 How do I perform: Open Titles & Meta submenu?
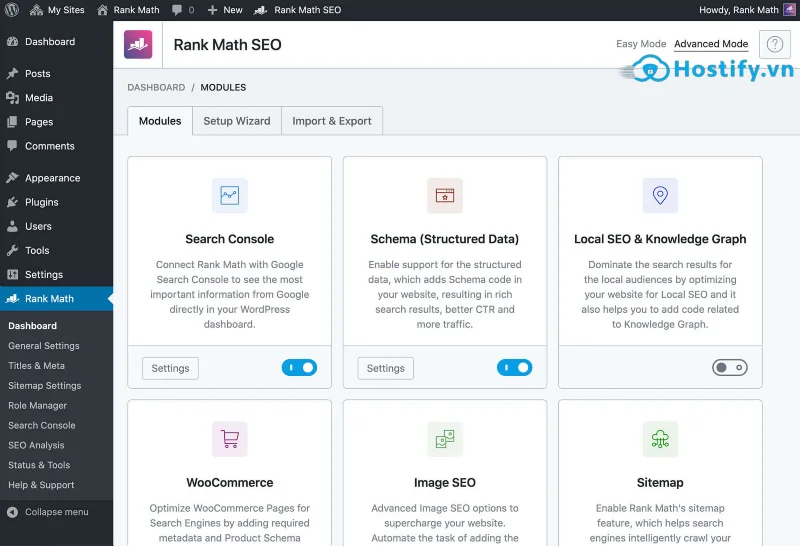click(36, 365)
